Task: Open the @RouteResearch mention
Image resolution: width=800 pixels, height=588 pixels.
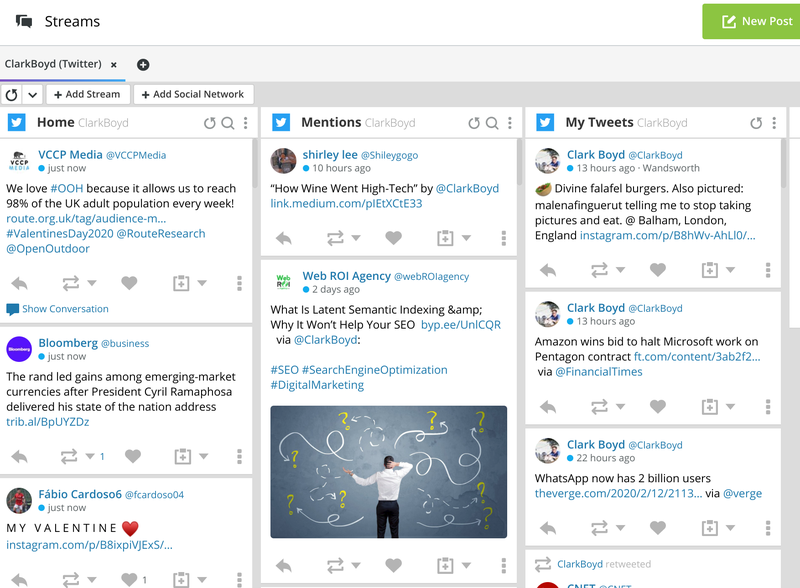Action: 161,234
